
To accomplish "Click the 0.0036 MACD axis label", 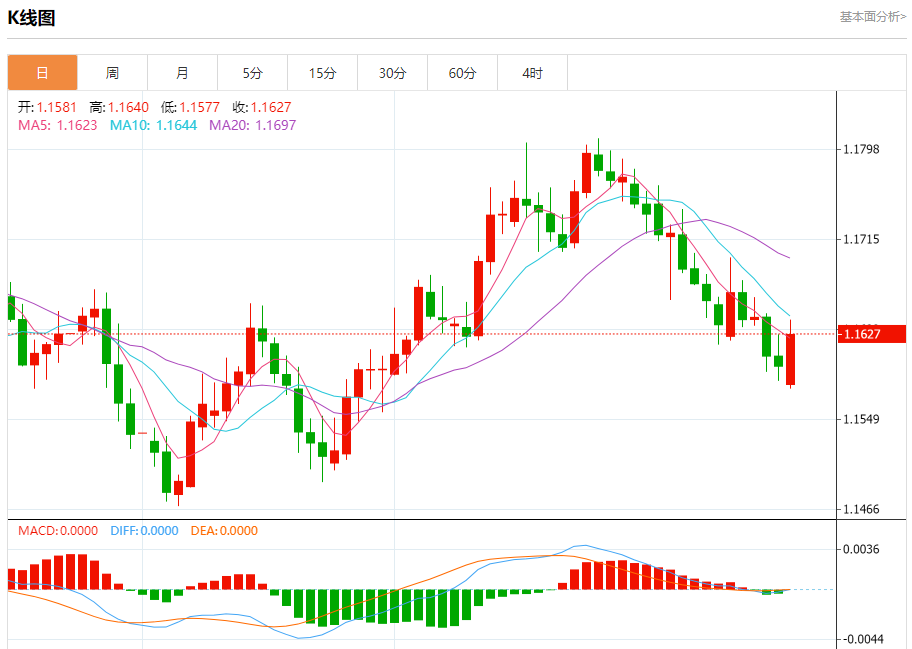I will click(861, 549).
